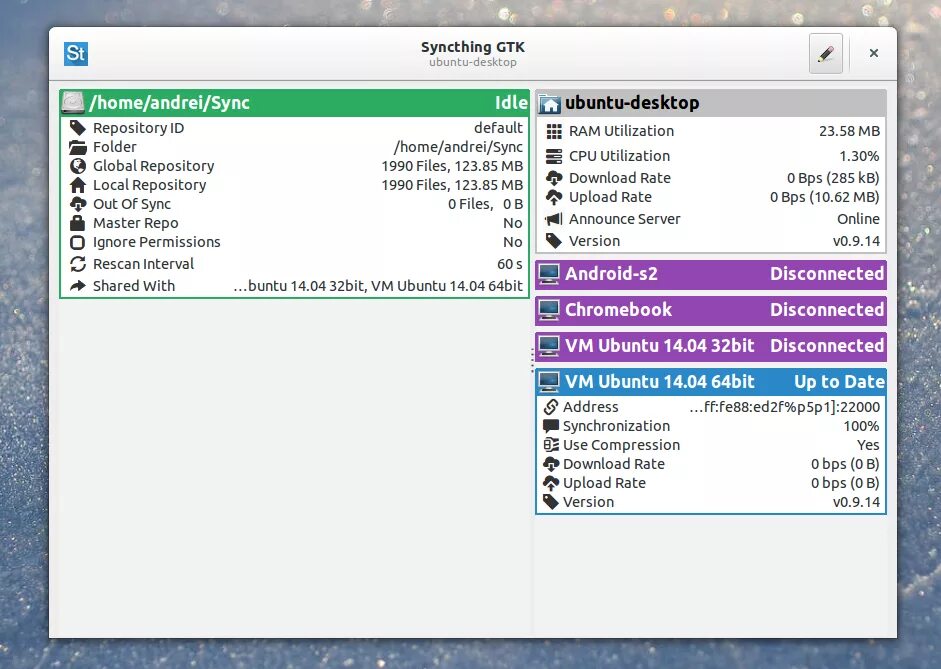Click the Shared With device list text
The width and height of the screenshot is (941, 669).
[378, 286]
